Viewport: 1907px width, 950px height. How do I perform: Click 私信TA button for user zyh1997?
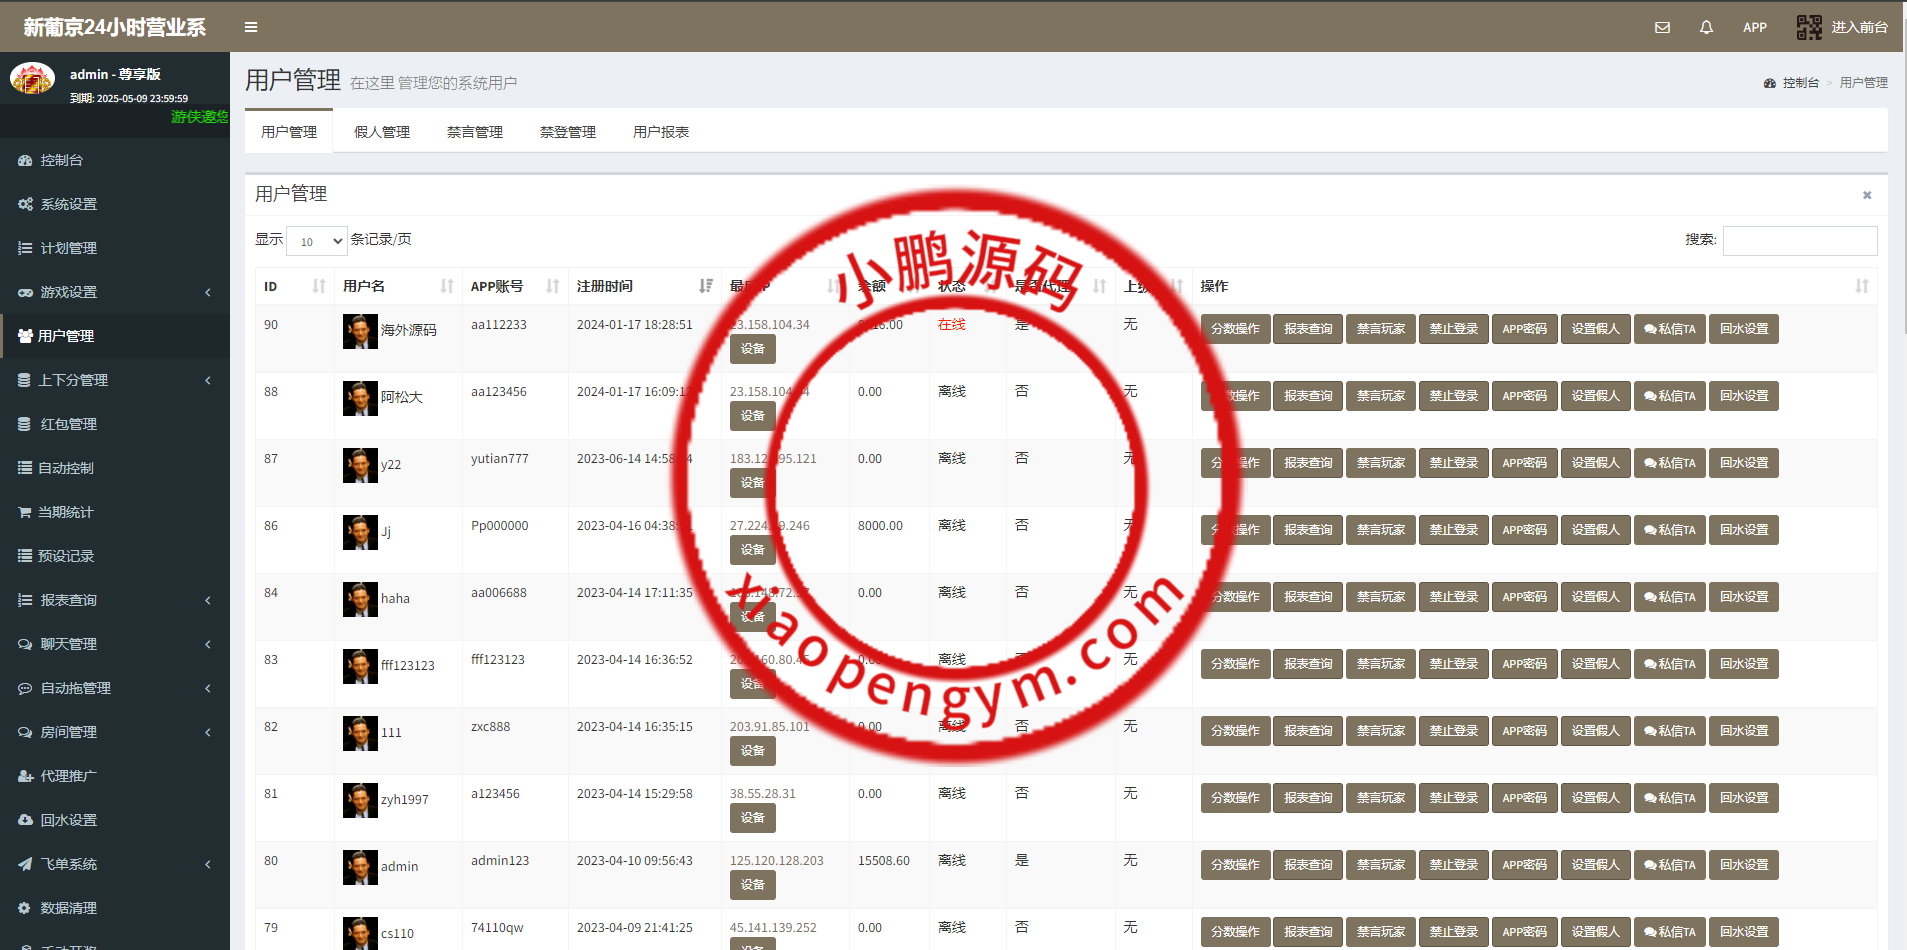click(x=1669, y=798)
